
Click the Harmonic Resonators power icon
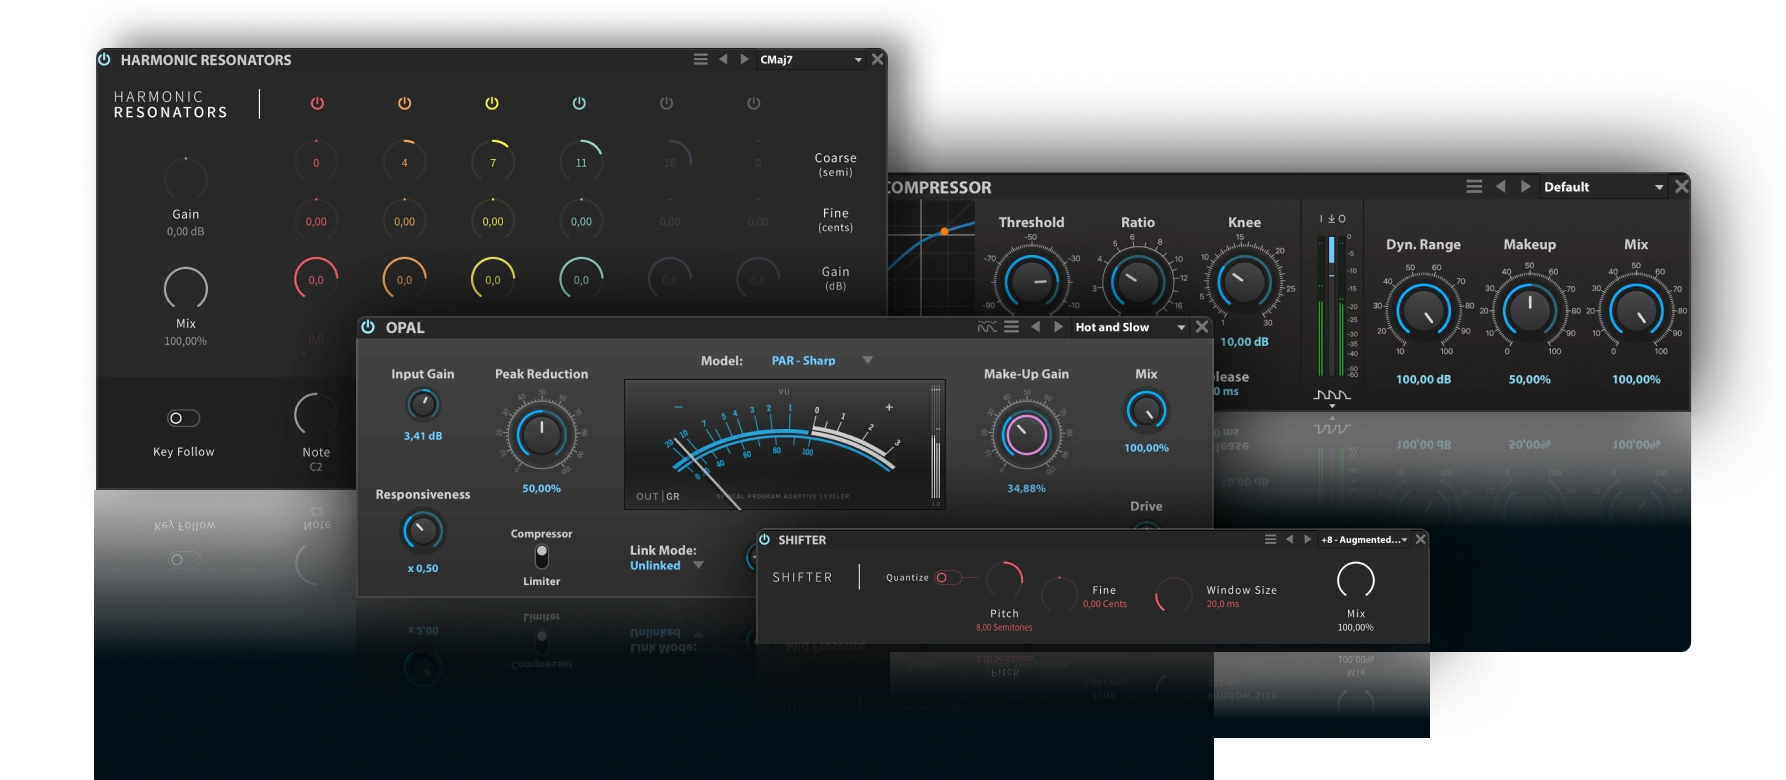click(104, 60)
